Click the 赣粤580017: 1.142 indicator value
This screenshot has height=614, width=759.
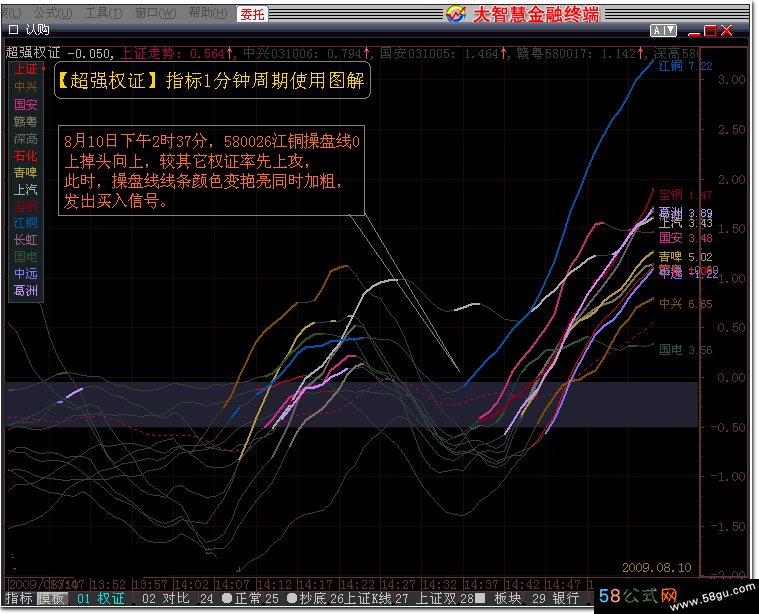(x=581, y=53)
